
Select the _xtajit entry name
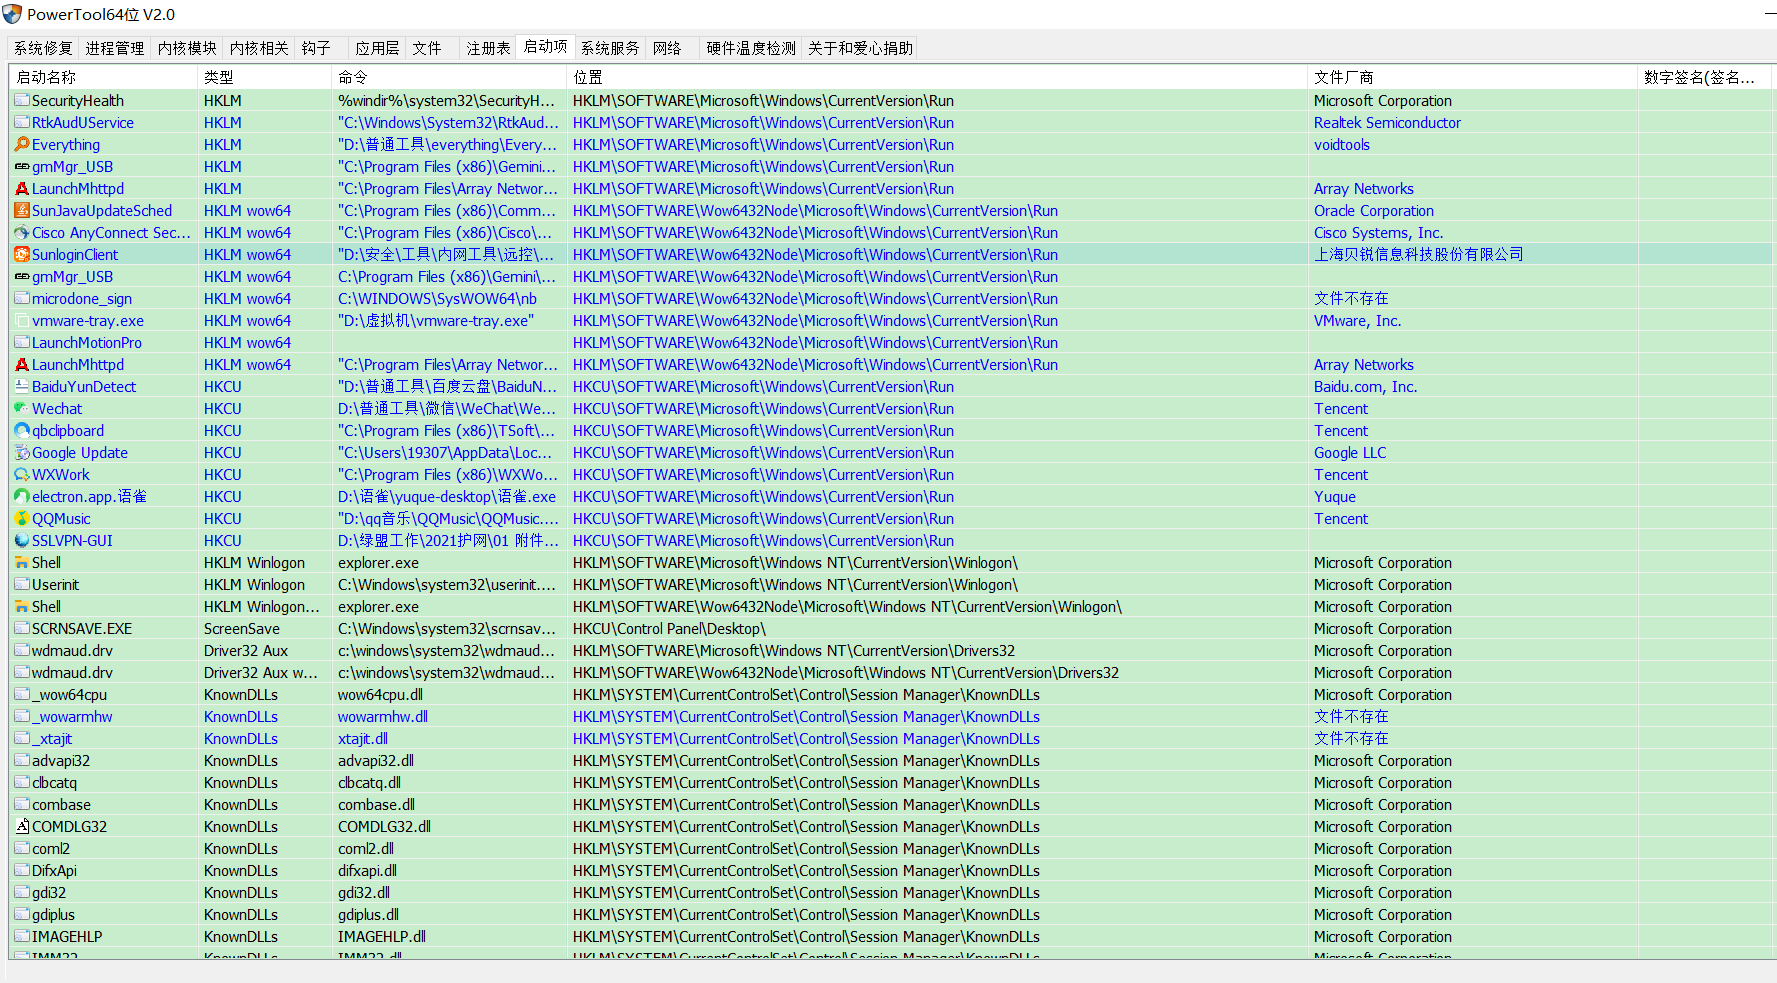(x=52, y=738)
